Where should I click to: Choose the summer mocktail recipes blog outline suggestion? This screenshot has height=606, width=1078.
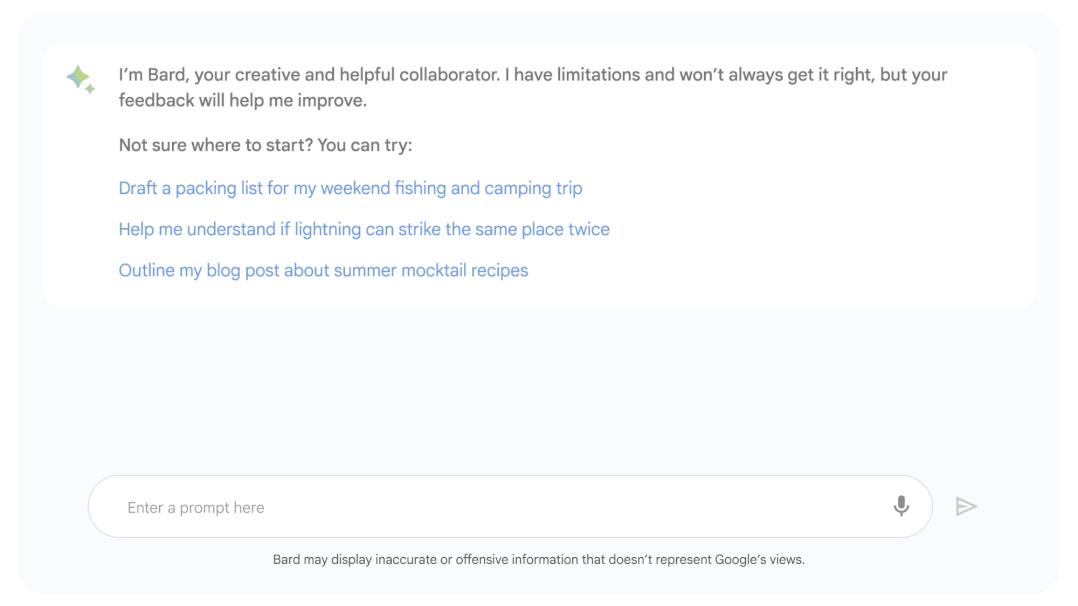[x=323, y=271]
